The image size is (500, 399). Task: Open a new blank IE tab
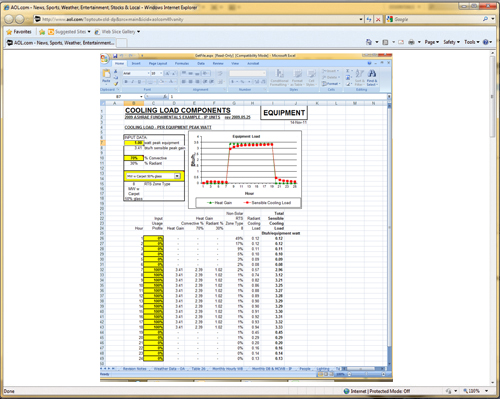click(x=122, y=43)
